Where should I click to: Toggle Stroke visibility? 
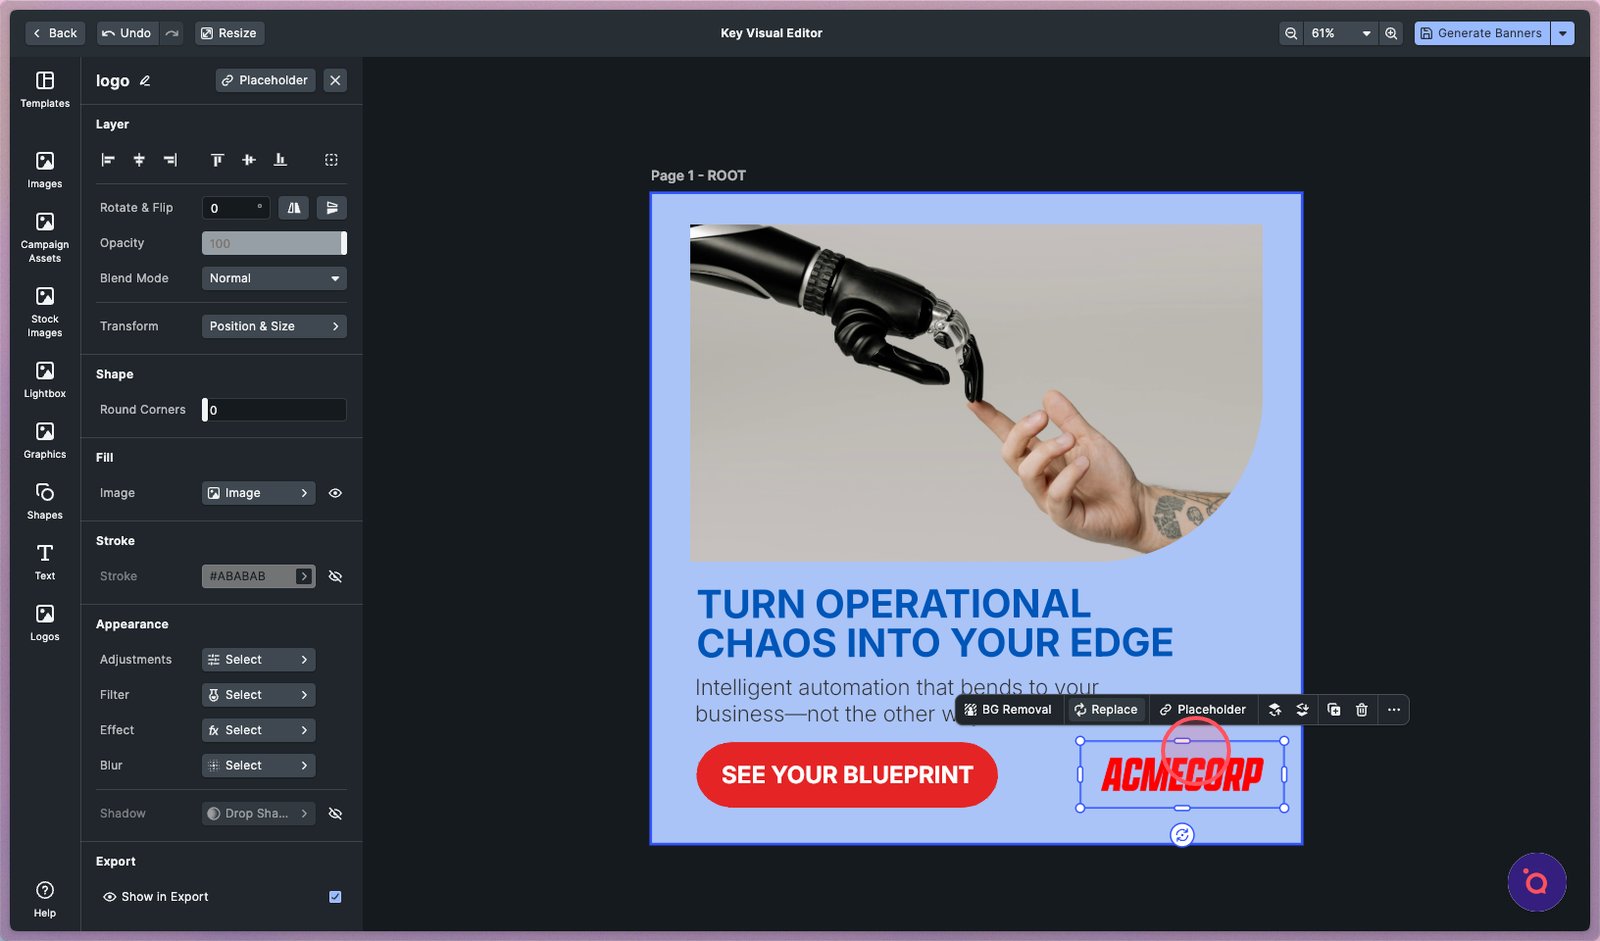[x=335, y=576]
